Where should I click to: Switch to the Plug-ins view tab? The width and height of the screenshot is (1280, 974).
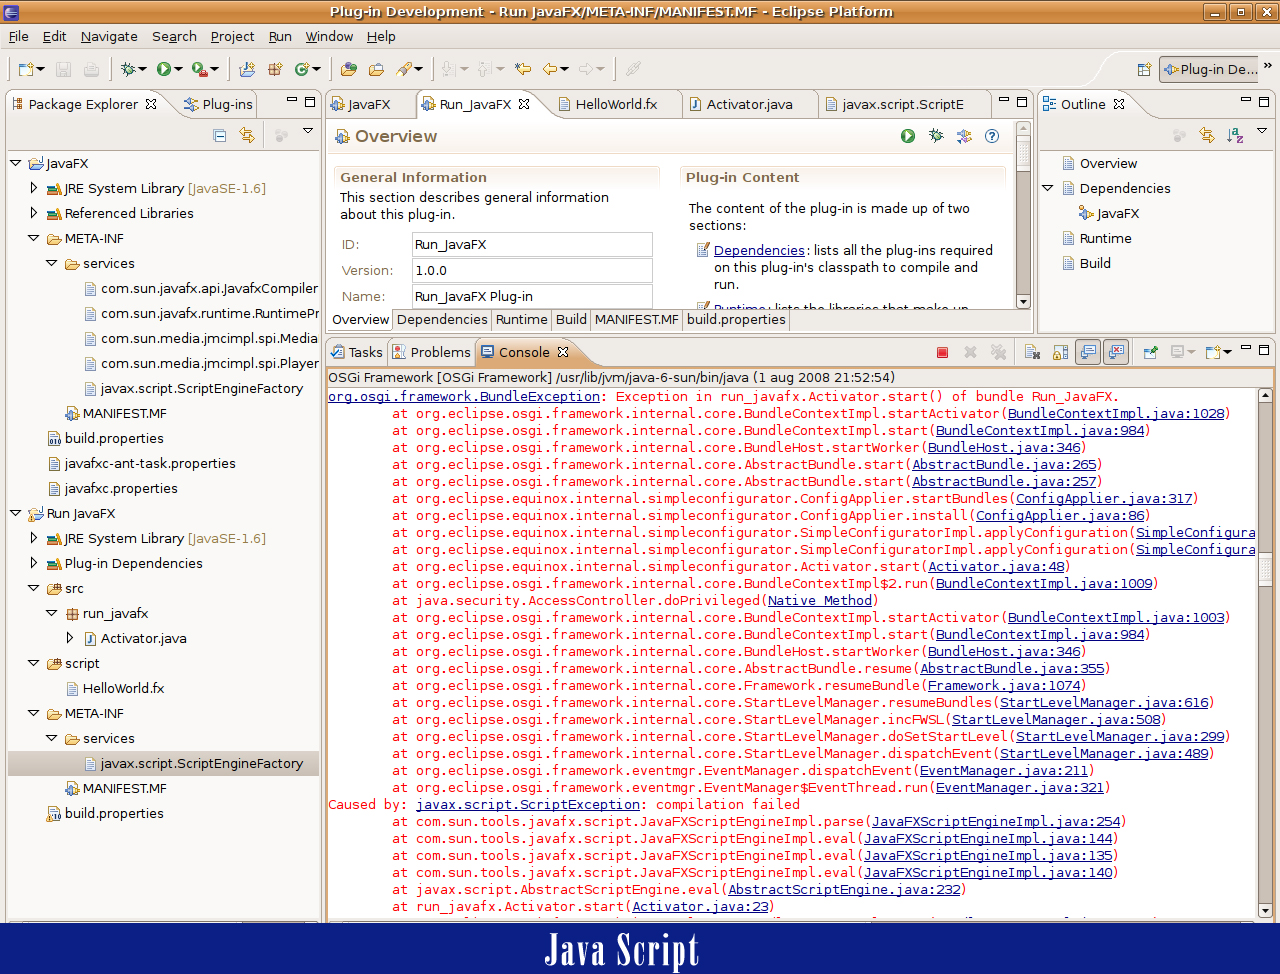click(x=219, y=104)
